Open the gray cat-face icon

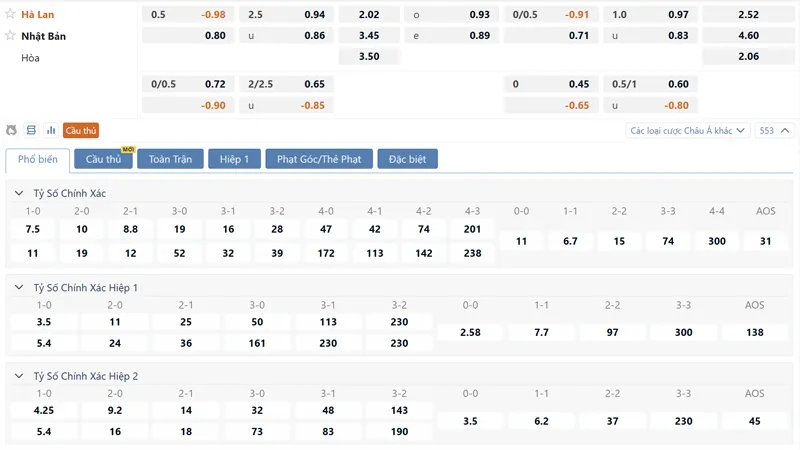11,131
